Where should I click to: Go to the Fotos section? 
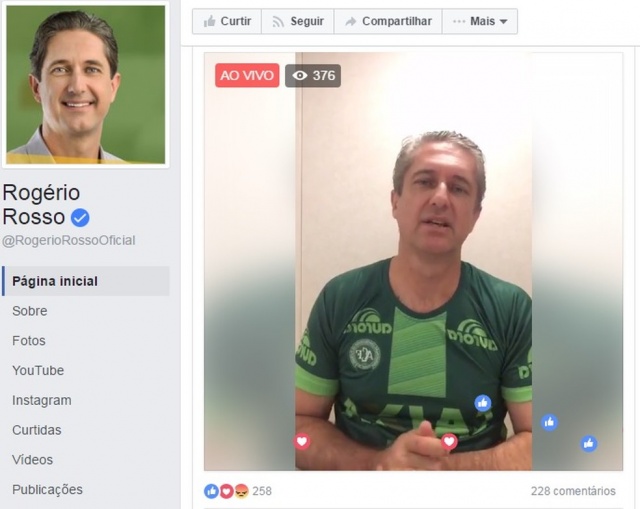29,341
